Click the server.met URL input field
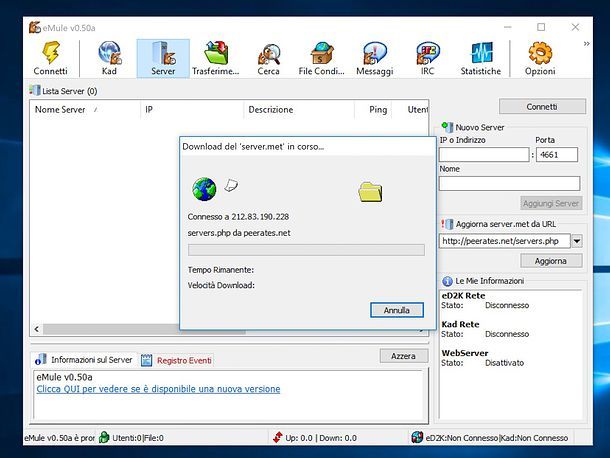Image resolution: width=610 pixels, height=458 pixels. (505, 241)
